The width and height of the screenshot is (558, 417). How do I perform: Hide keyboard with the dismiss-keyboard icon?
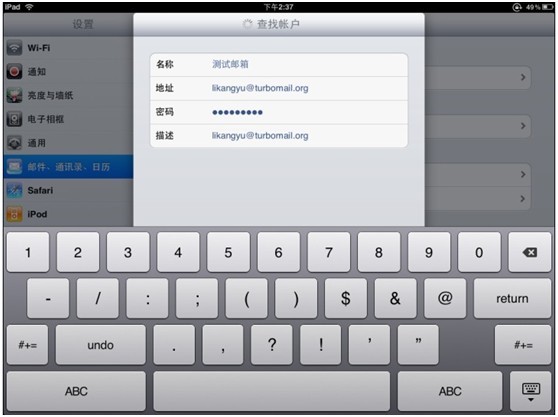[531, 391]
